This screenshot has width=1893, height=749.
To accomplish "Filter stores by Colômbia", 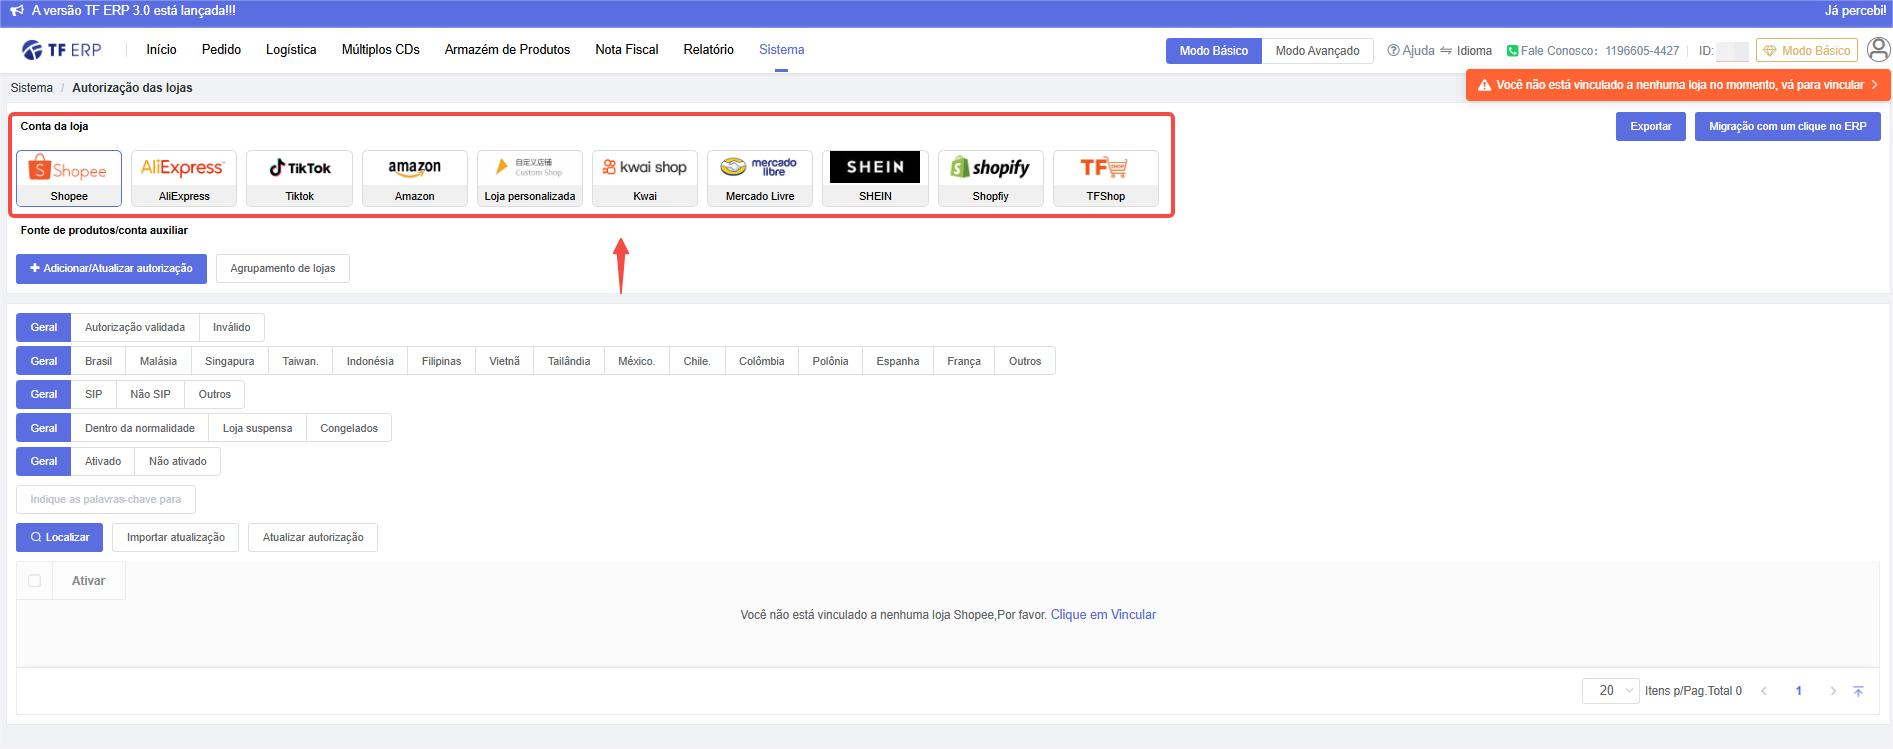I will click(761, 361).
